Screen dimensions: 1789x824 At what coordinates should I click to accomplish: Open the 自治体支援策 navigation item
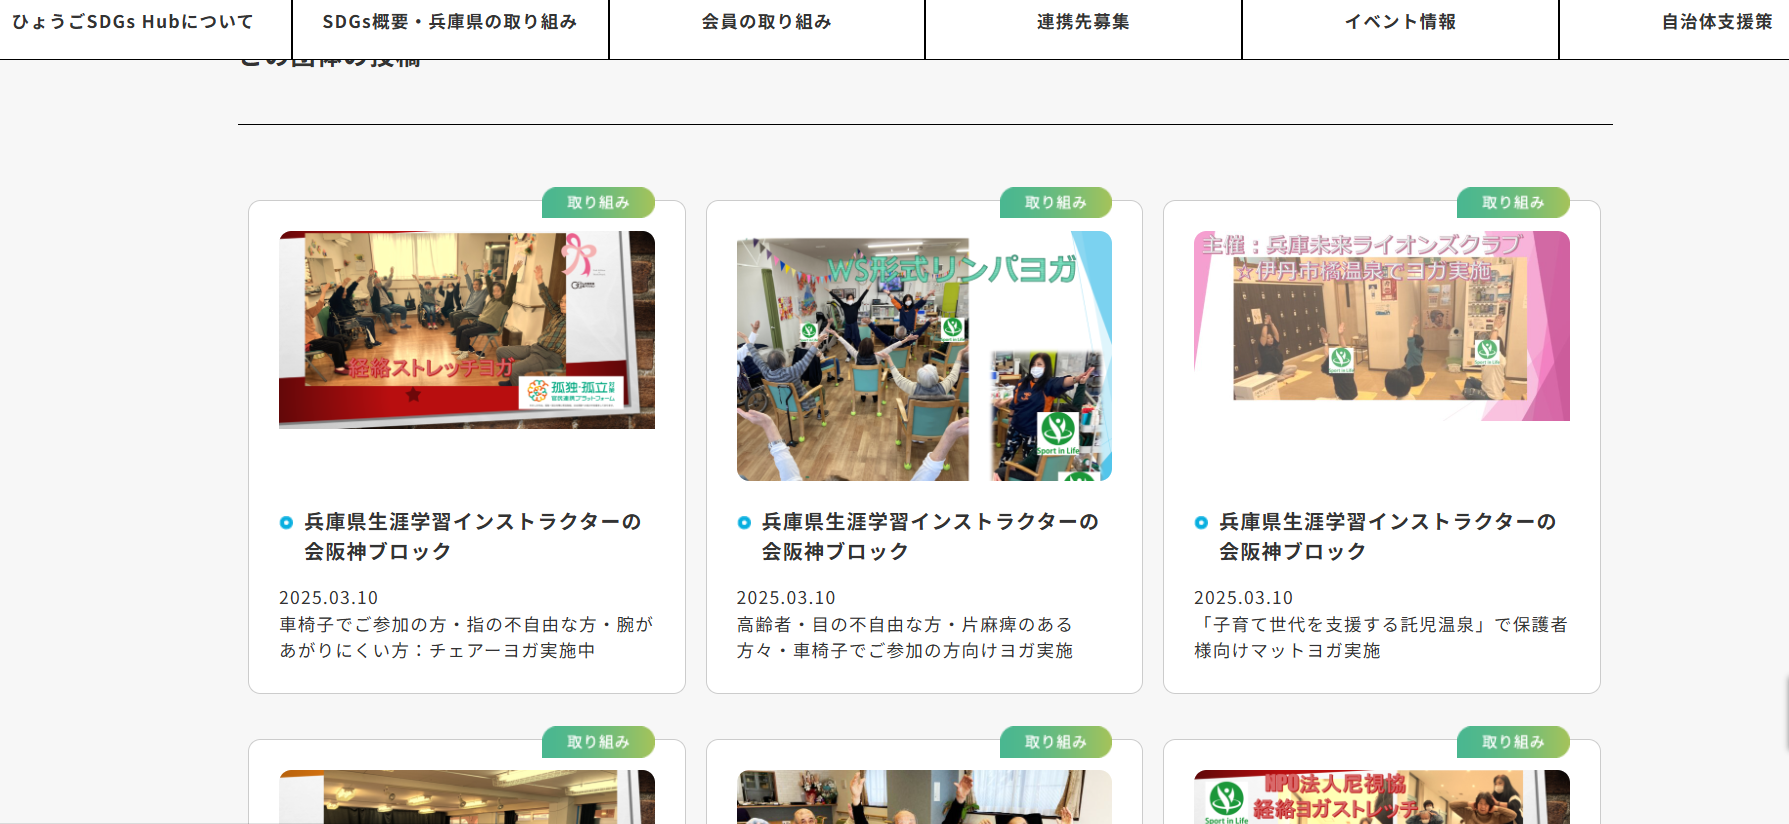pos(1716,22)
